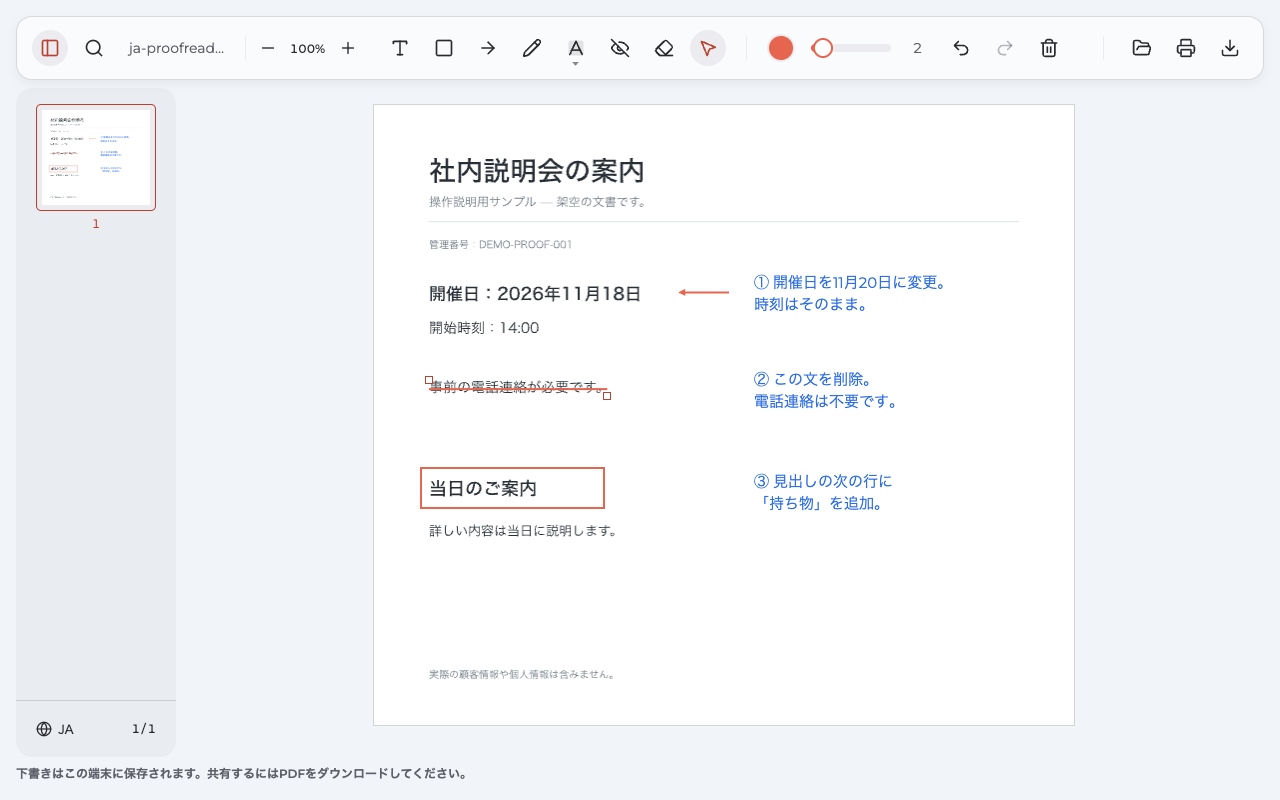
Task: Click the 開始時刻：14:00 line
Action: (x=484, y=328)
